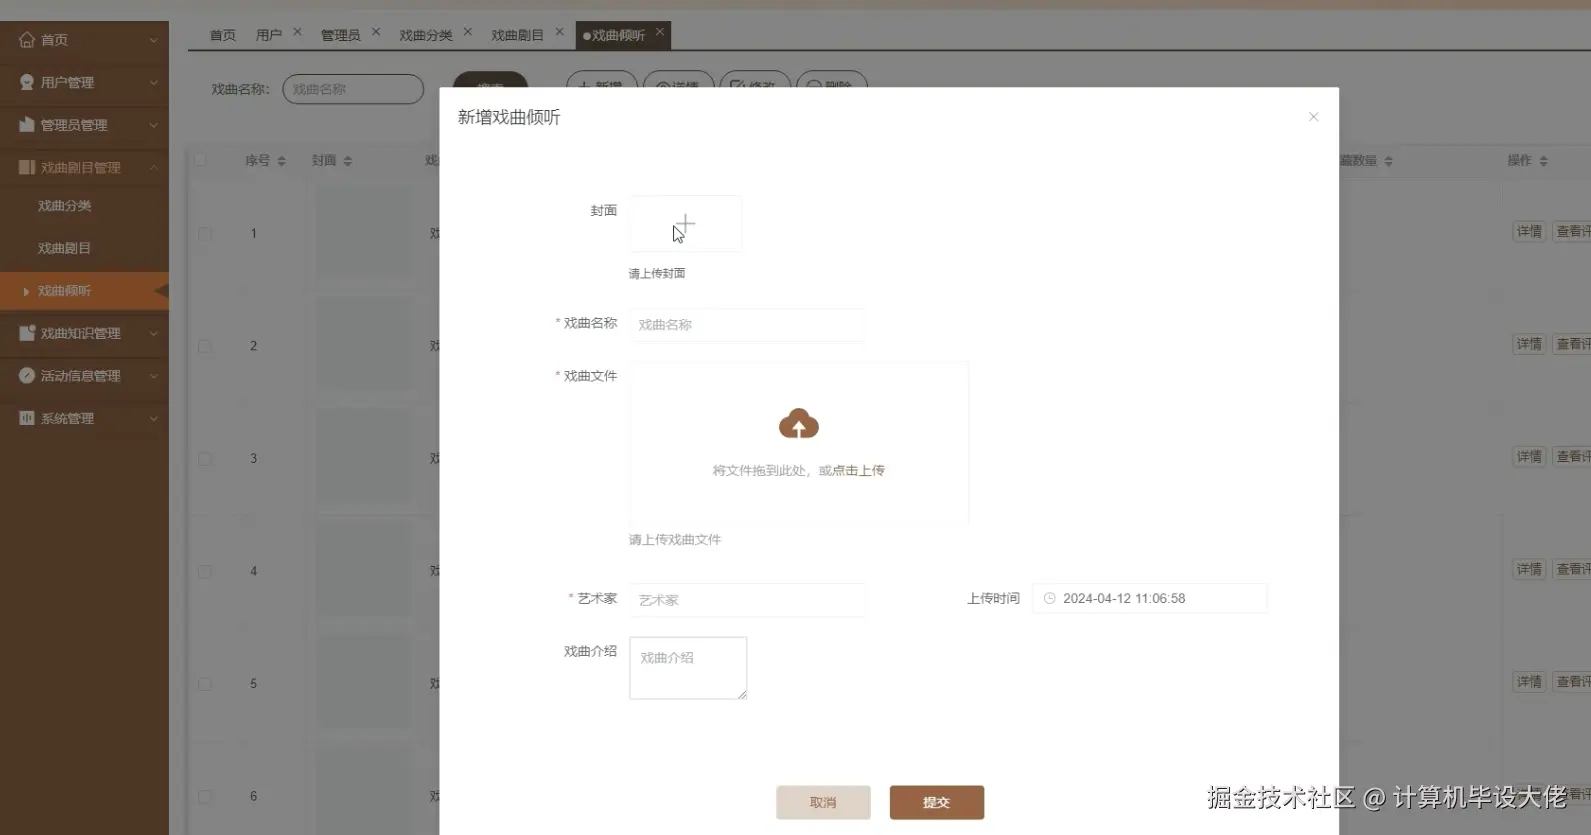Expand the 系统管理 menu chevron
This screenshot has height=835, width=1591.
tap(153, 419)
